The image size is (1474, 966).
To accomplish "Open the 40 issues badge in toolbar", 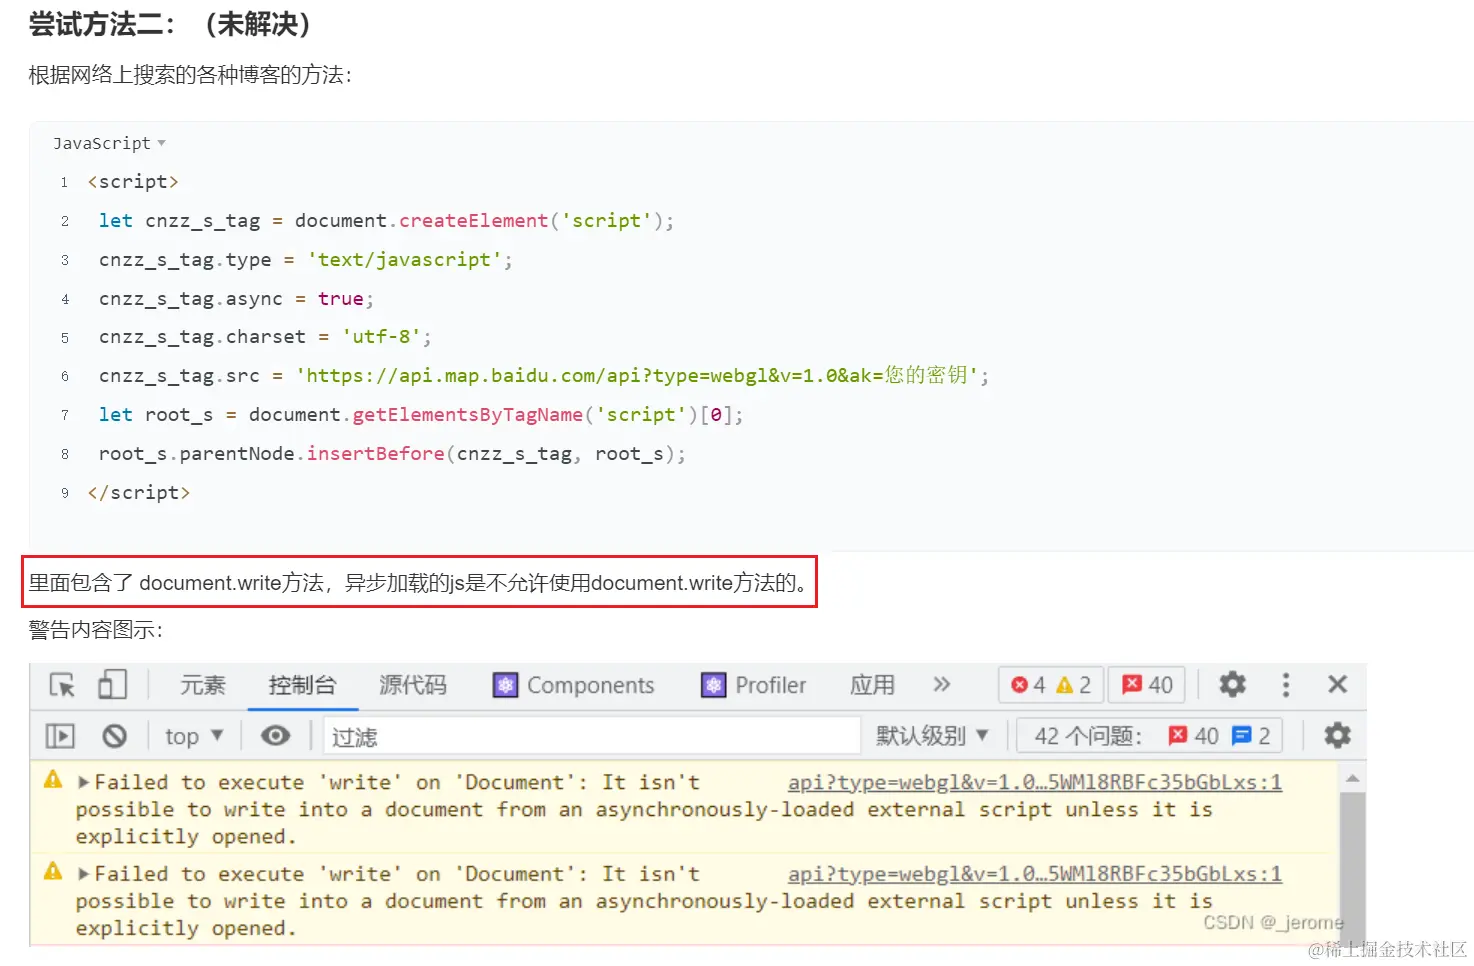I will click(x=1148, y=685).
